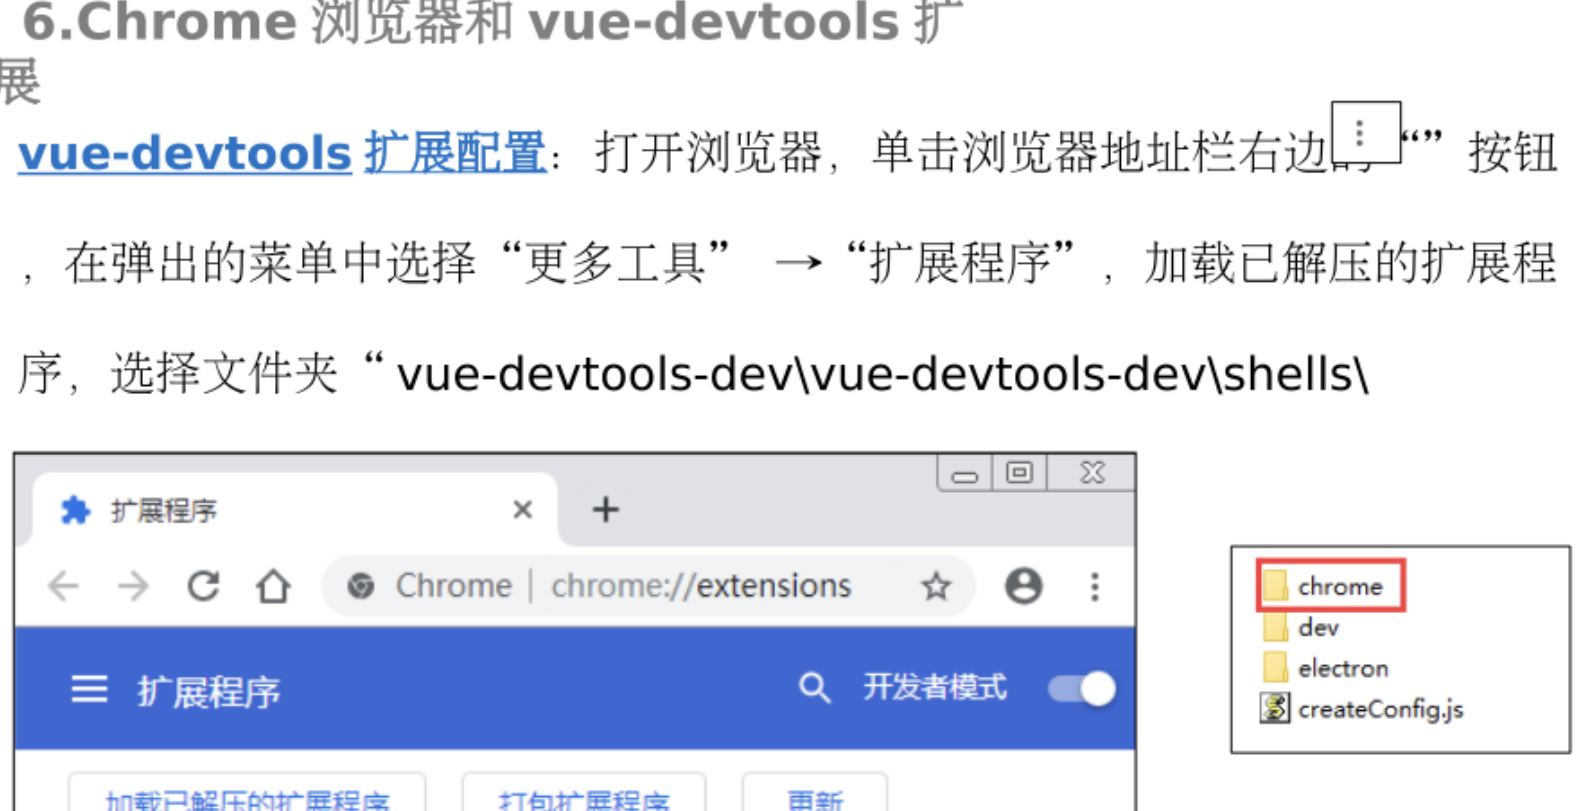Screen dimensions: 1589x811
Task: Click the Chrome site info icon in address bar
Action: pos(361,586)
